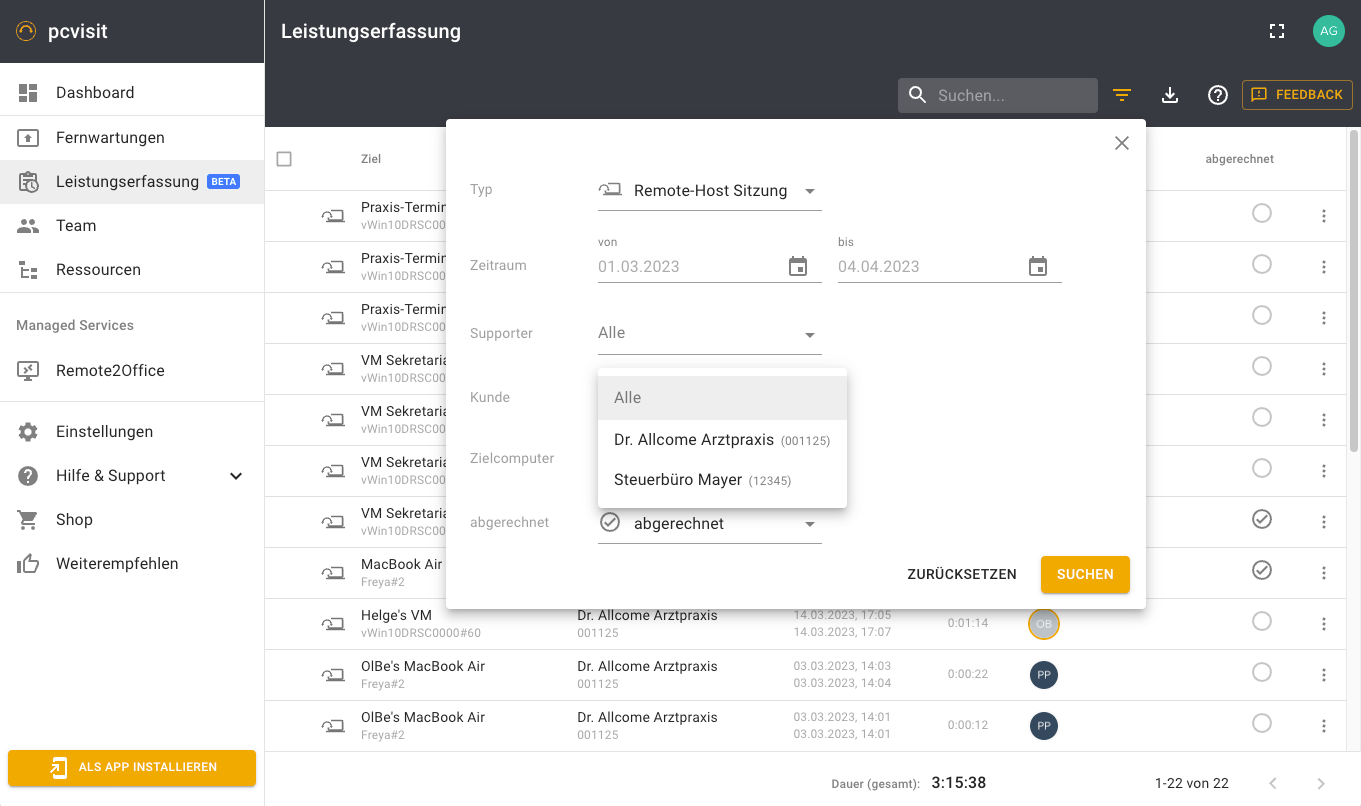This screenshot has height=806, width=1361.
Task: Open calendar picker for 'von' date
Action: (x=798, y=267)
